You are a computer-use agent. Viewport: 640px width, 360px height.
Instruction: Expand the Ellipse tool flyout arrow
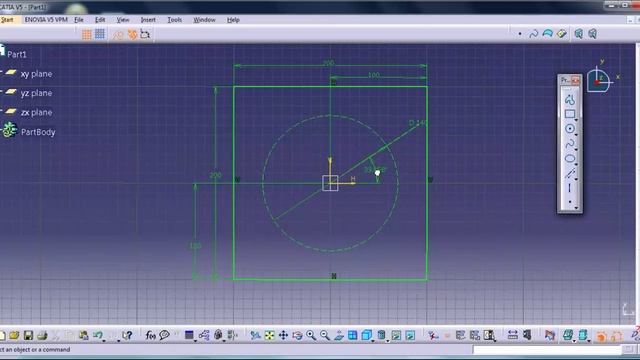click(x=576, y=164)
